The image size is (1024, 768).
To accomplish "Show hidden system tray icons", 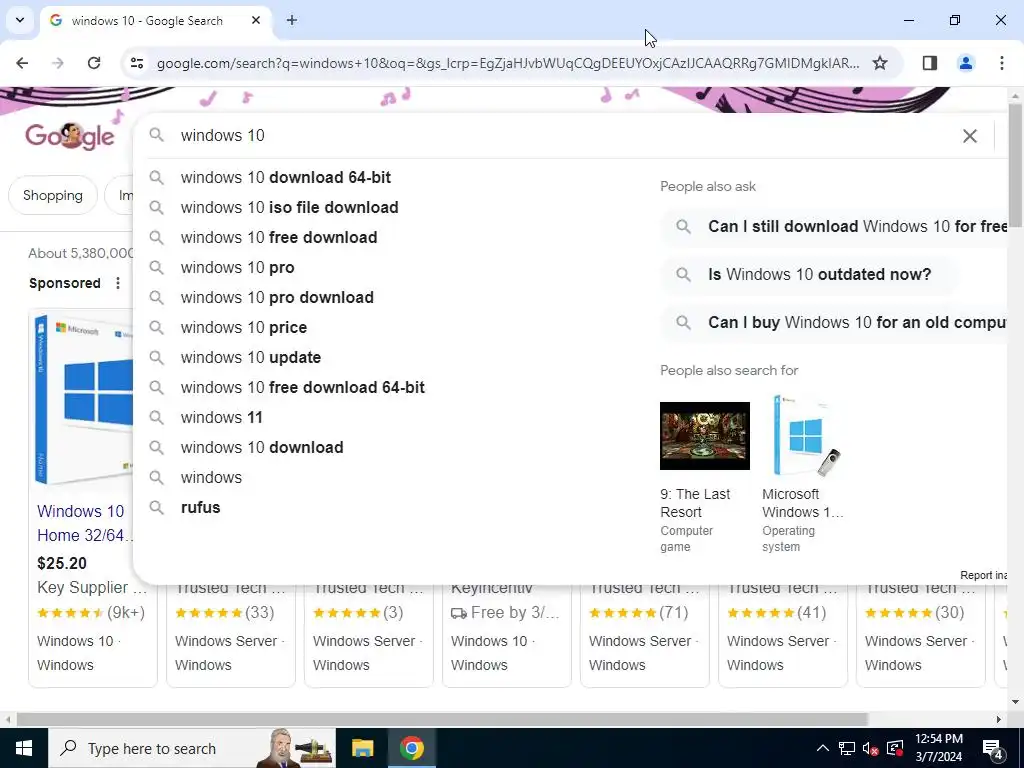I will 823,748.
